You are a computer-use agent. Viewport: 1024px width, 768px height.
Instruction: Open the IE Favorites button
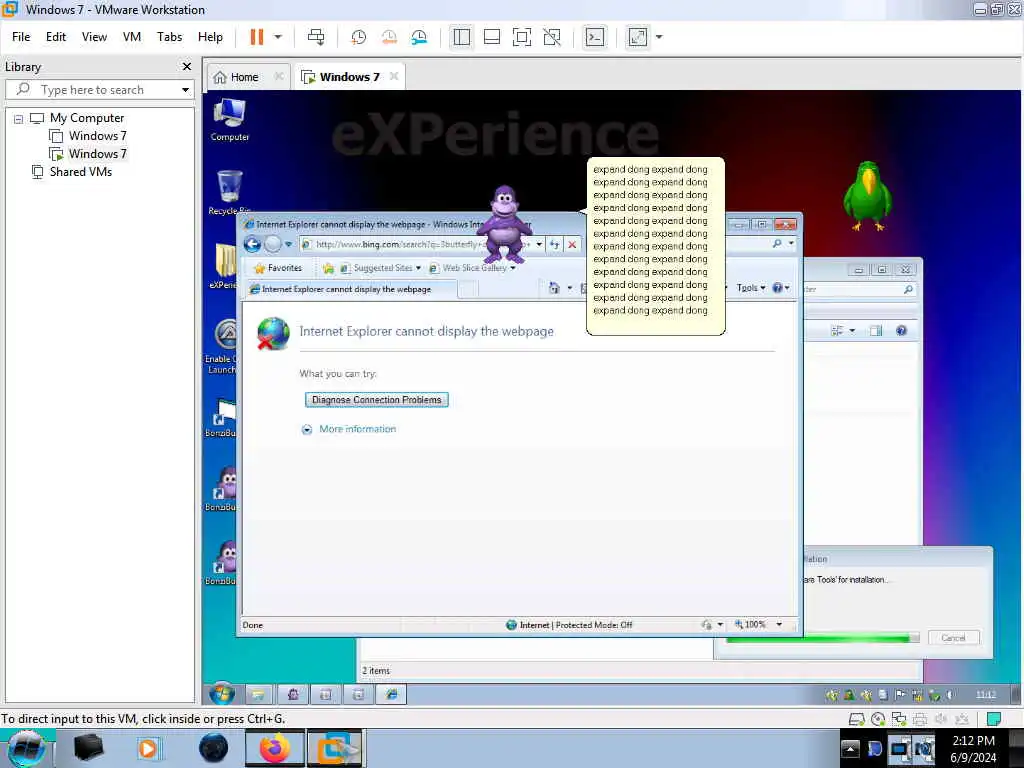pos(278,268)
